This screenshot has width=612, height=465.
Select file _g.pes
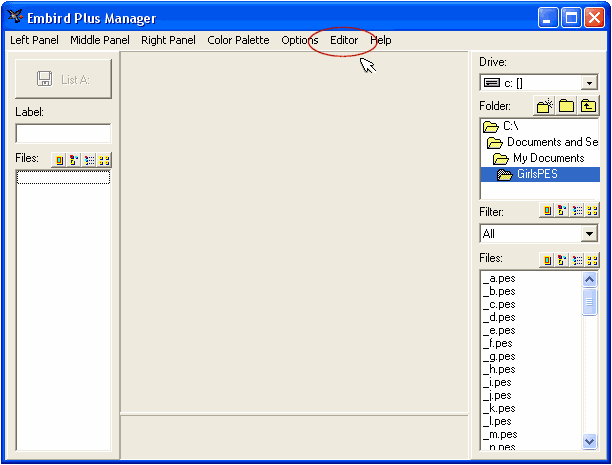point(499,356)
